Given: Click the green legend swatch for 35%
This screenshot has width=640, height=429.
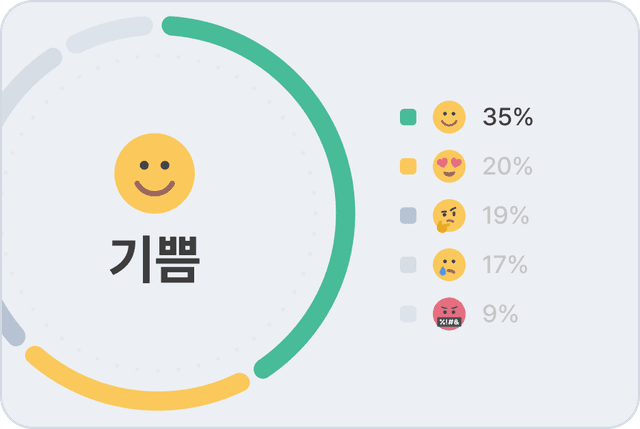Looking at the screenshot, I should tap(408, 117).
